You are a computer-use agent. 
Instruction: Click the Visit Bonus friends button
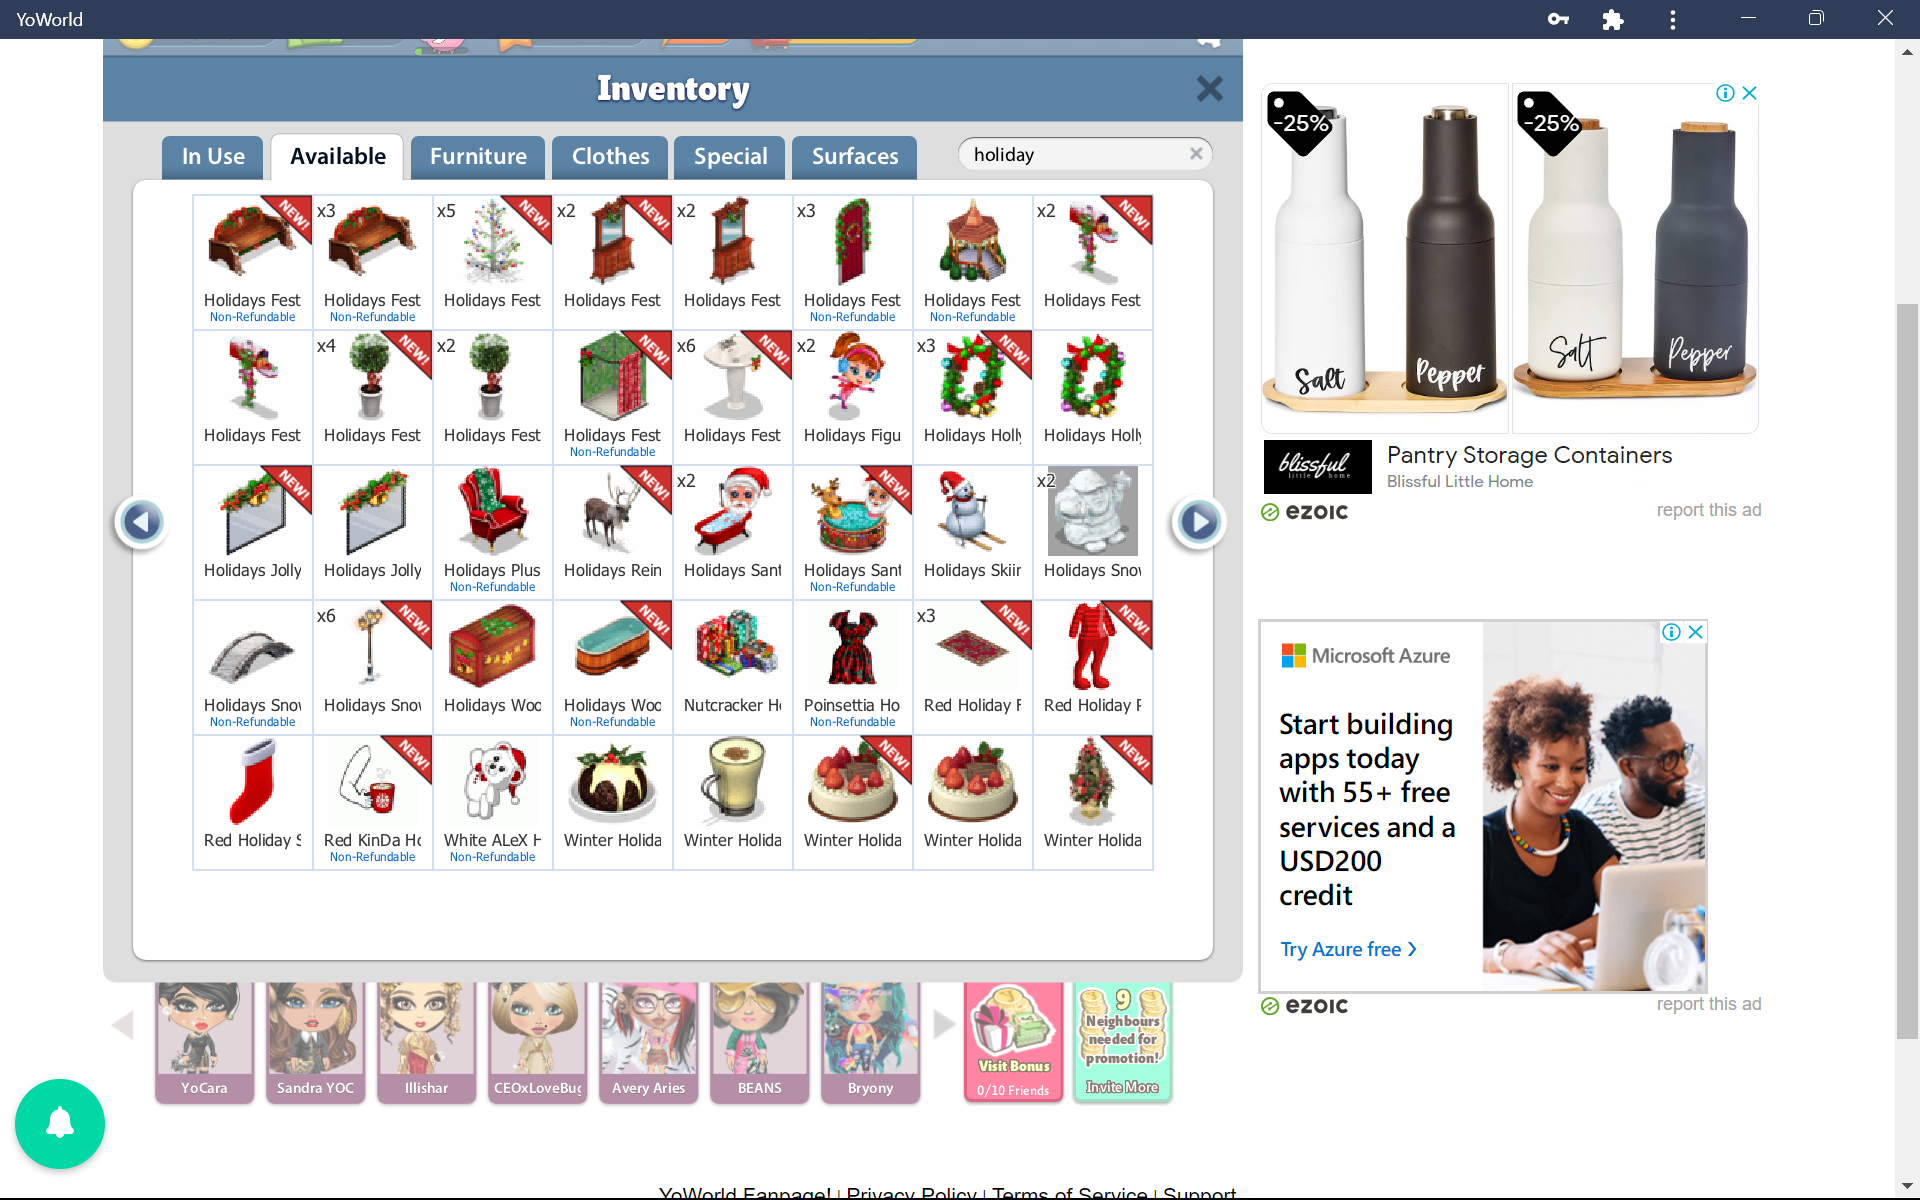pos(1013,1042)
